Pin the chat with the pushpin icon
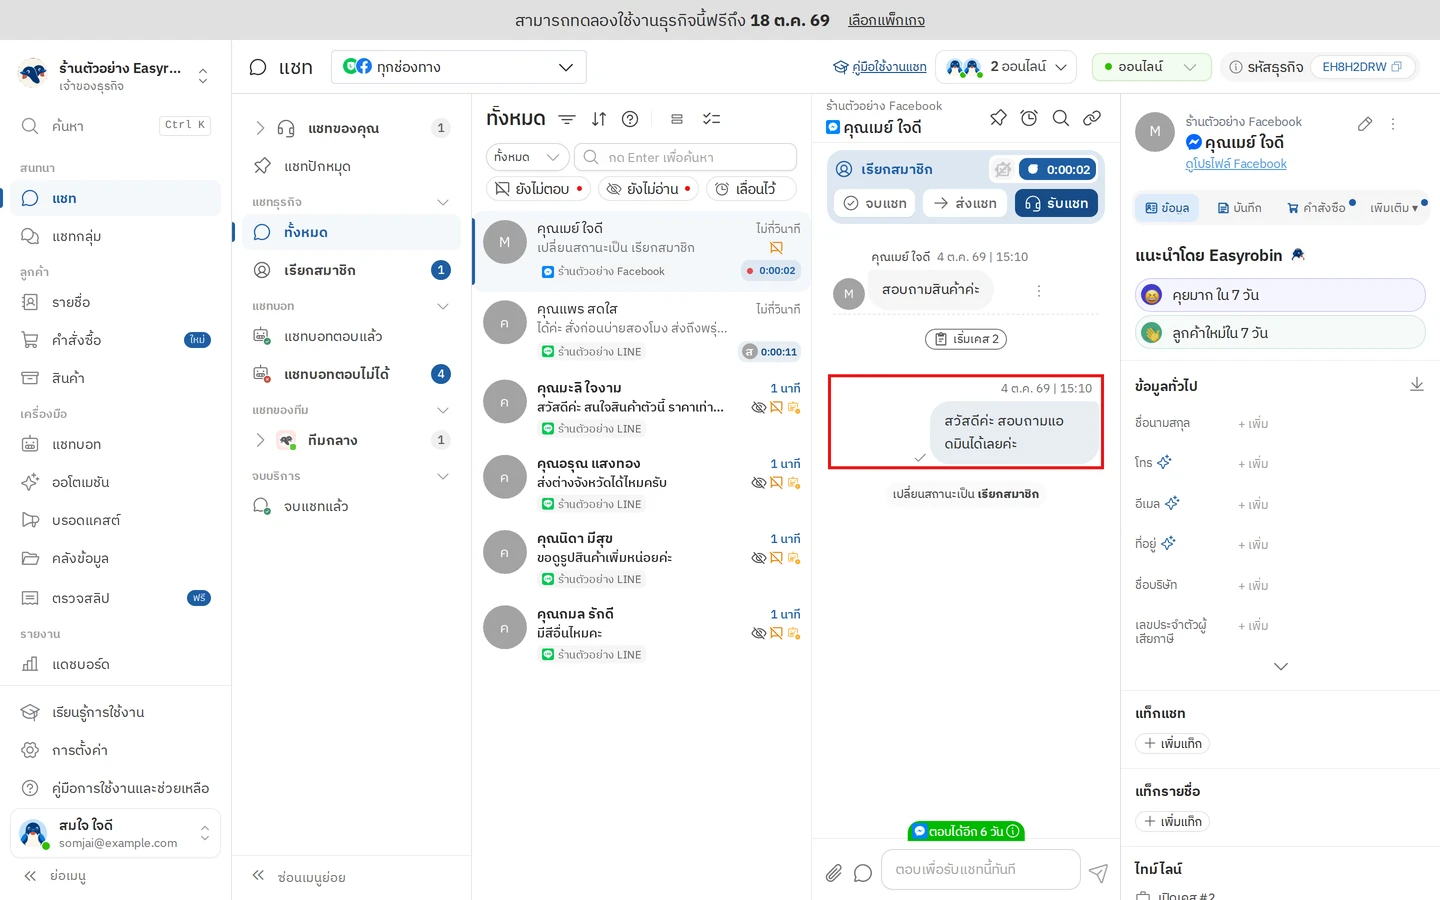The width and height of the screenshot is (1440, 900). point(998,118)
